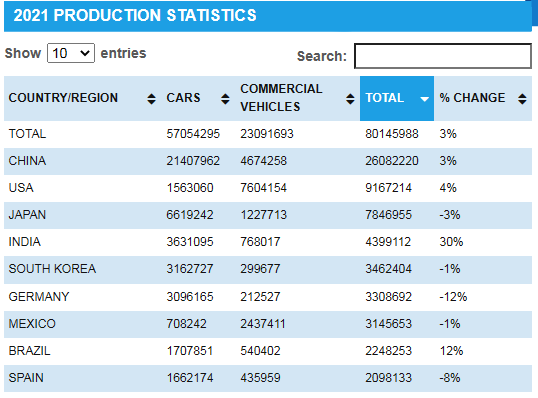The image size is (538, 398).
Task: Click the TOTAL row grand total 80145988
Action: click(391, 134)
